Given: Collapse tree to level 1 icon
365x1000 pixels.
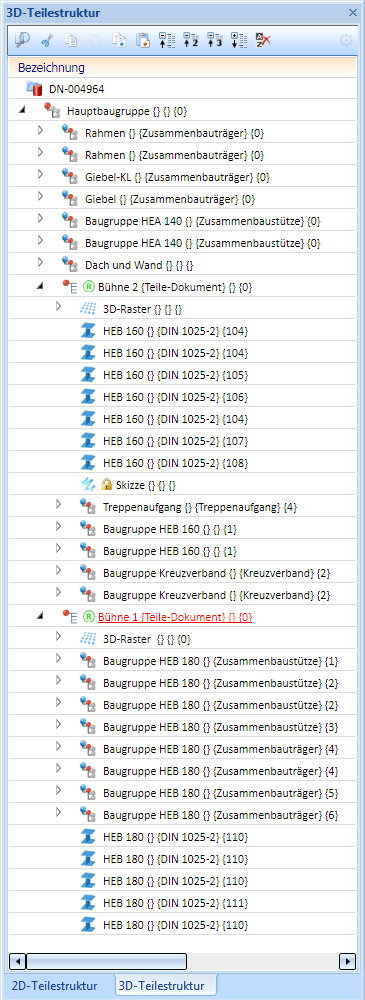Looking at the screenshot, I should 167,41.
